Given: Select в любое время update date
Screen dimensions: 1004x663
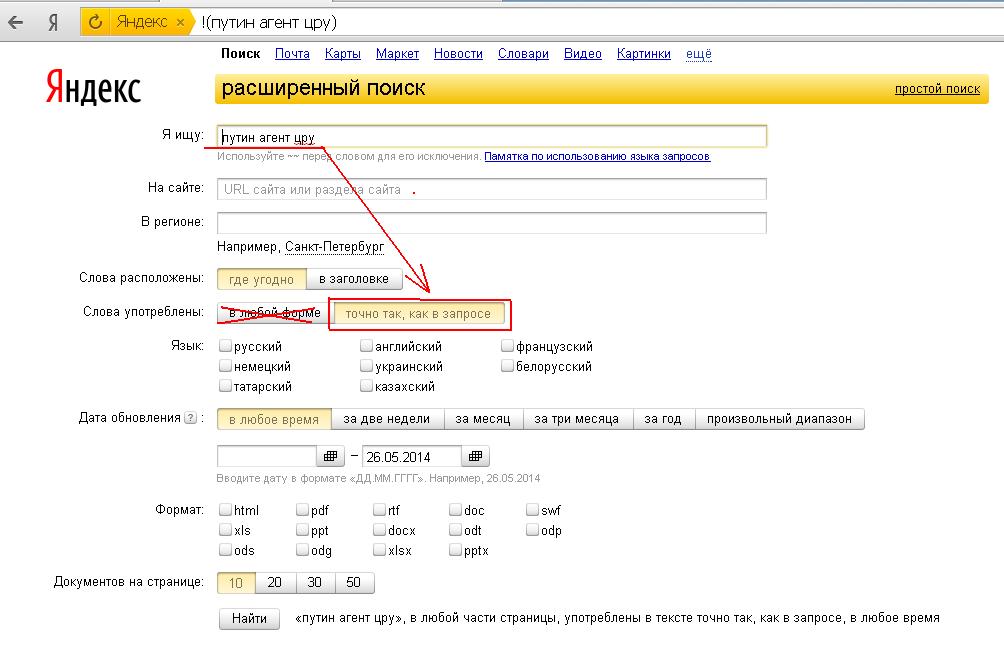Looking at the screenshot, I should pyautogui.click(x=274, y=420).
